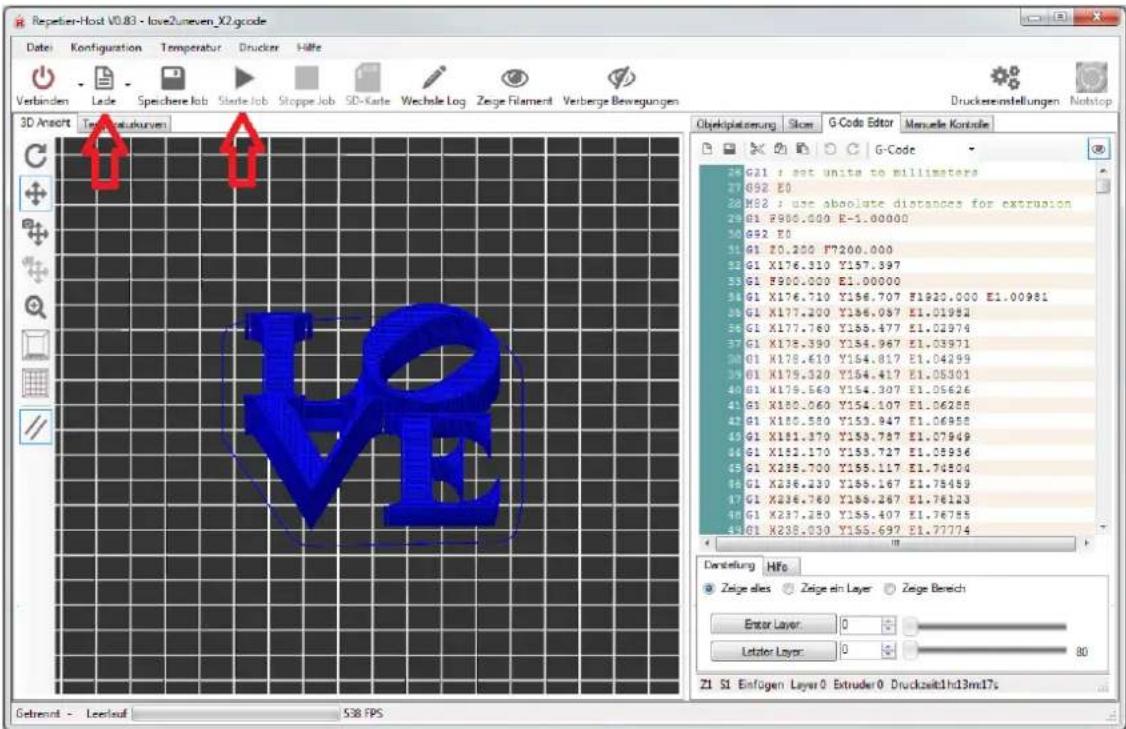Open the G-Code selection dropdown

coord(925,149)
